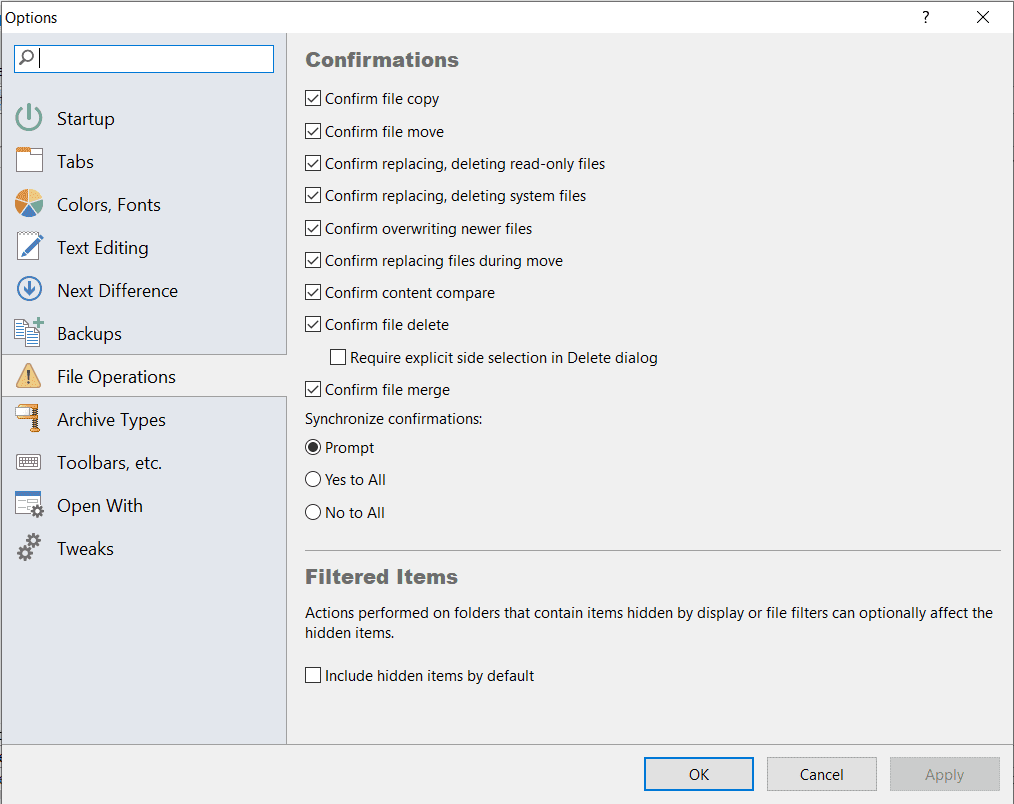Click the Open With gear window icon
The width and height of the screenshot is (1014, 804).
coord(29,505)
